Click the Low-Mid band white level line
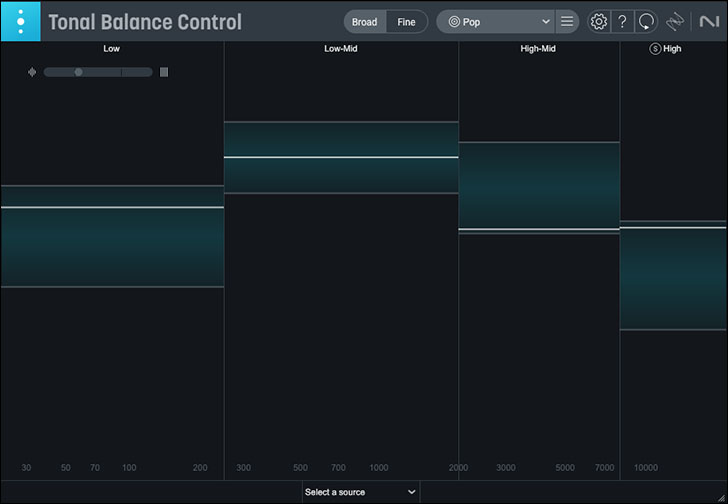Screen dimensions: 728x504 [341, 157]
